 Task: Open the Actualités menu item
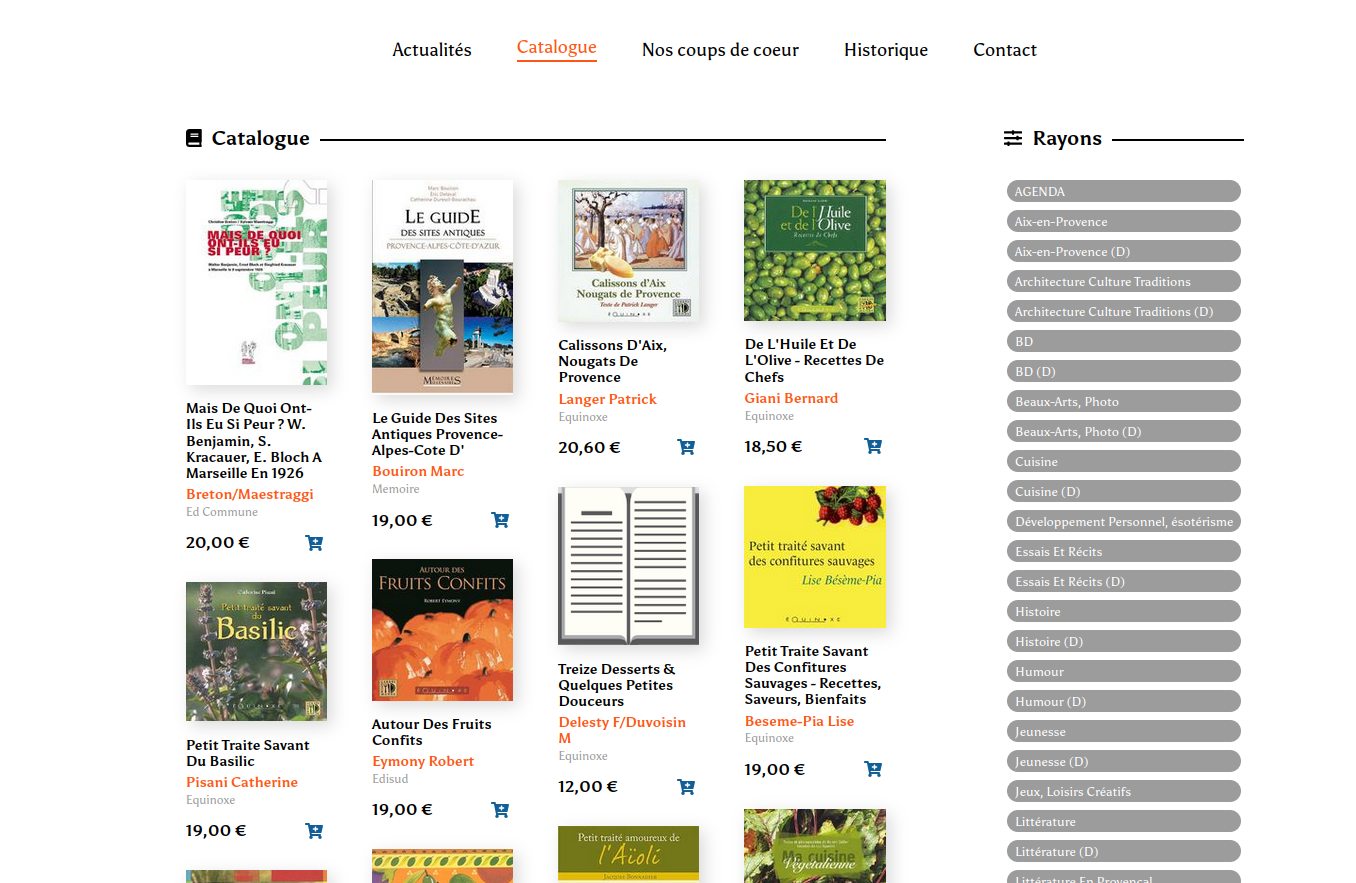[x=432, y=50]
